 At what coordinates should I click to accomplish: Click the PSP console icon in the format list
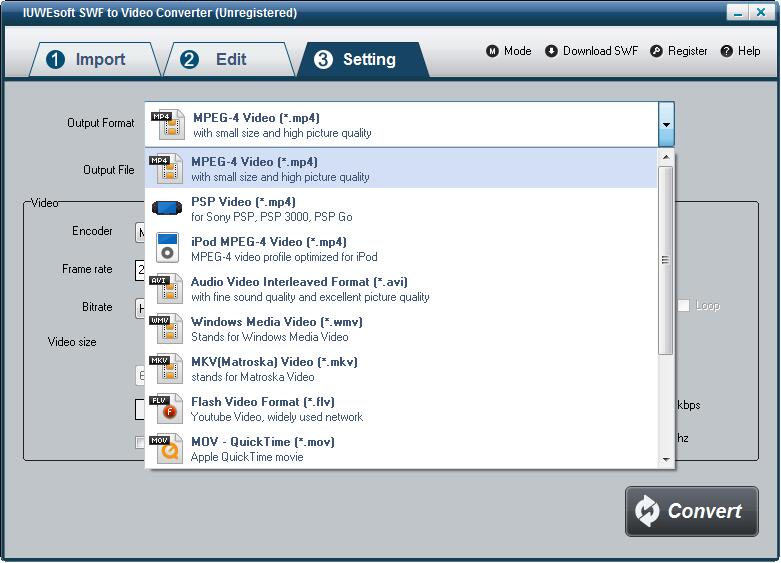coord(167,208)
